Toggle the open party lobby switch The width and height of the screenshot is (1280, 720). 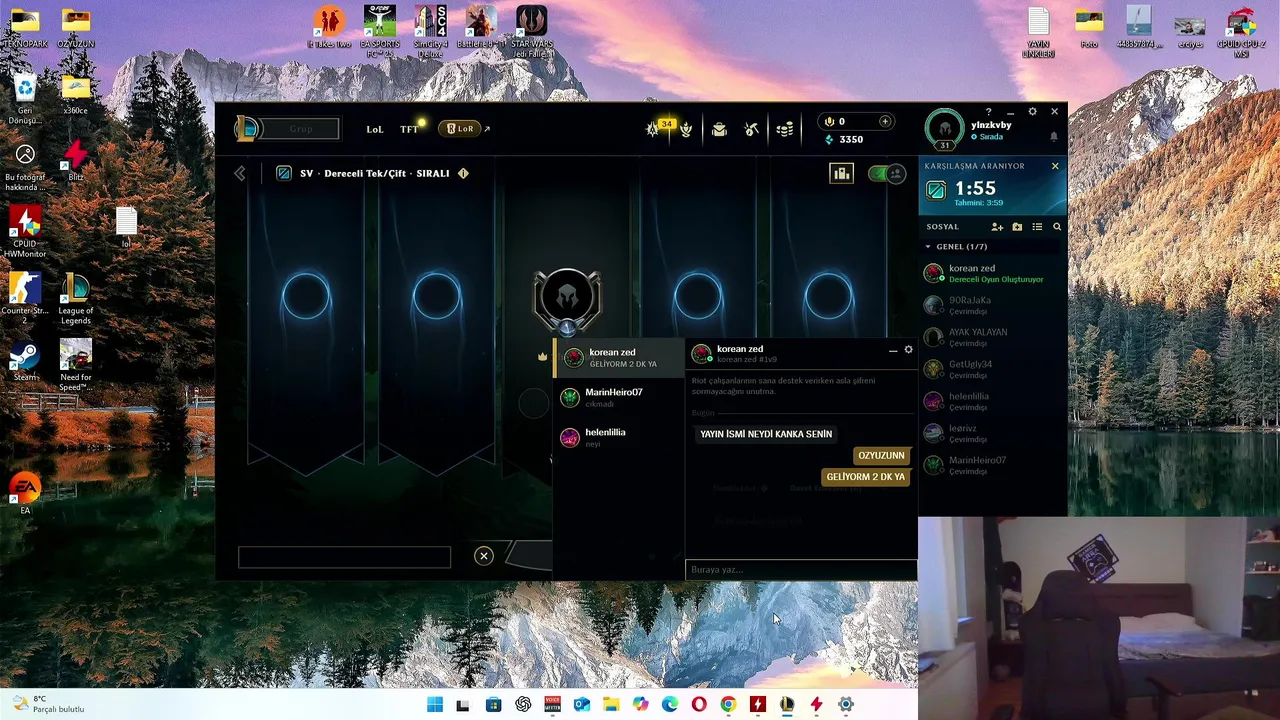click(x=885, y=174)
